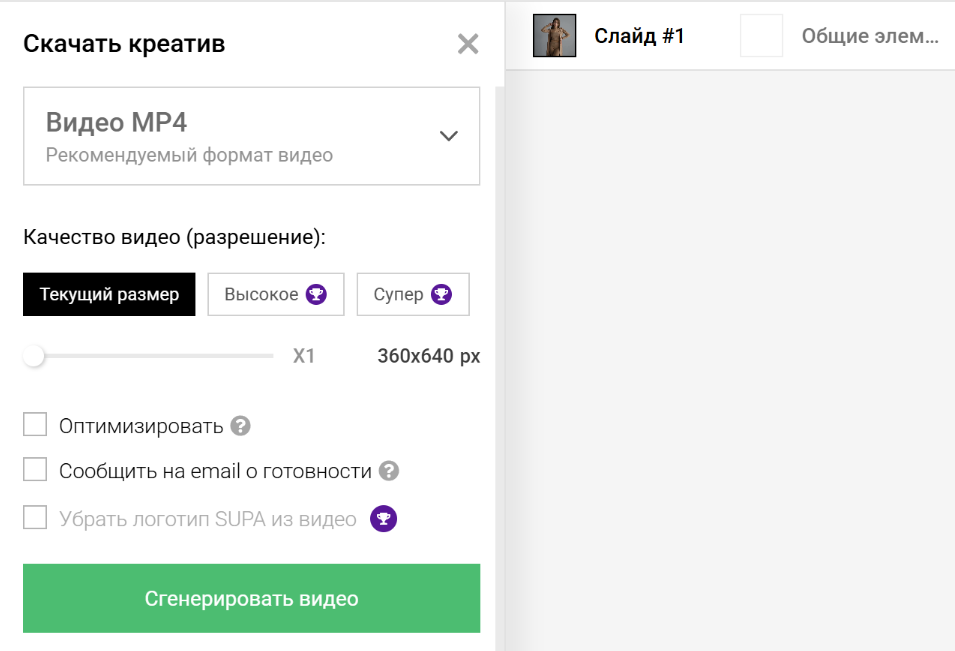Click the resolution scale slider handle

click(x=35, y=356)
